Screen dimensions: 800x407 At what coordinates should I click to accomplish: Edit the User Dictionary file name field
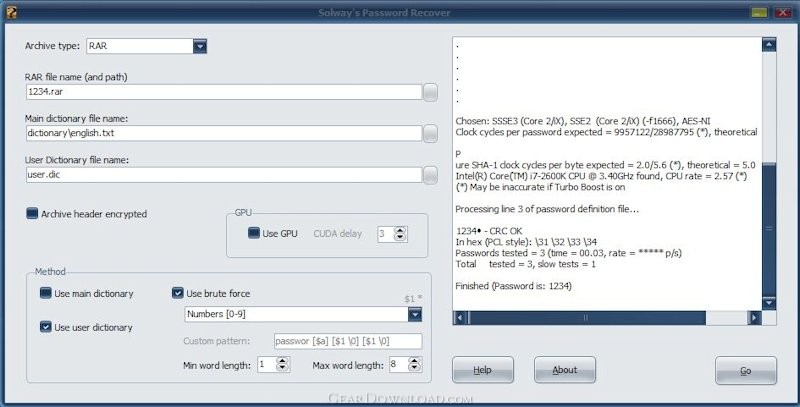coord(223,175)
